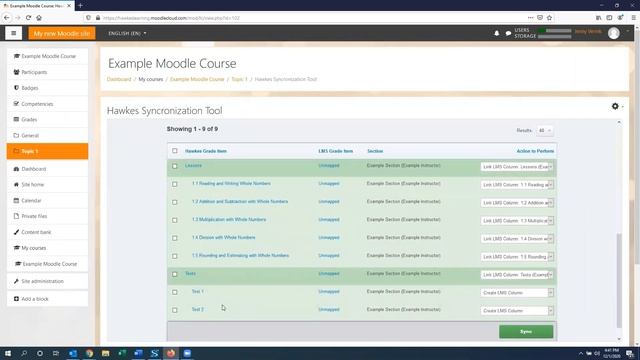Bookmark this page with the star icon
Viewport: 640px width, 360px height.
click(549, 18)
